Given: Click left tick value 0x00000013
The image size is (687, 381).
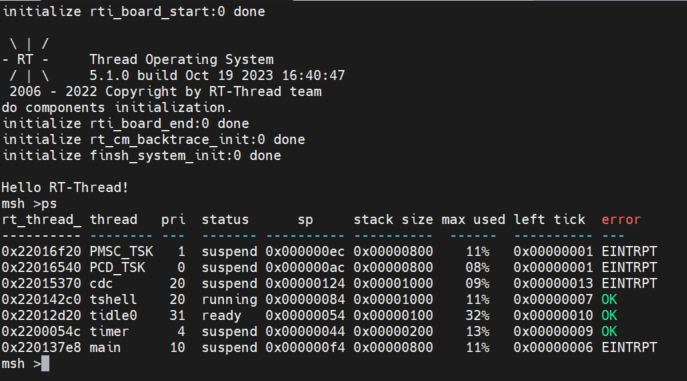Looking at the screenshot, I should [x=553, y=284].
